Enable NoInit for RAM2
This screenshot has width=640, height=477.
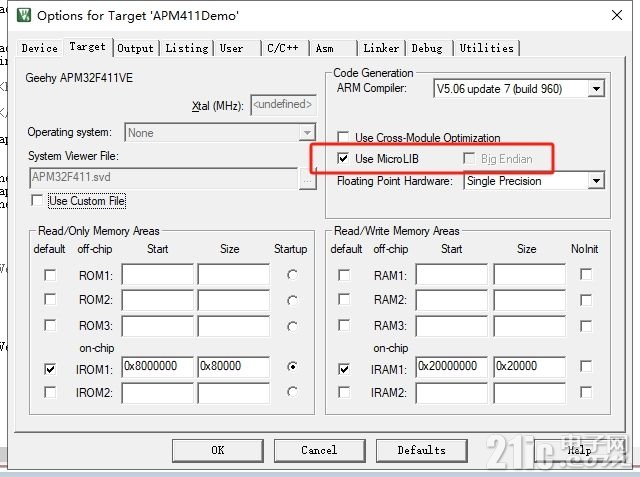pos(586,300)
